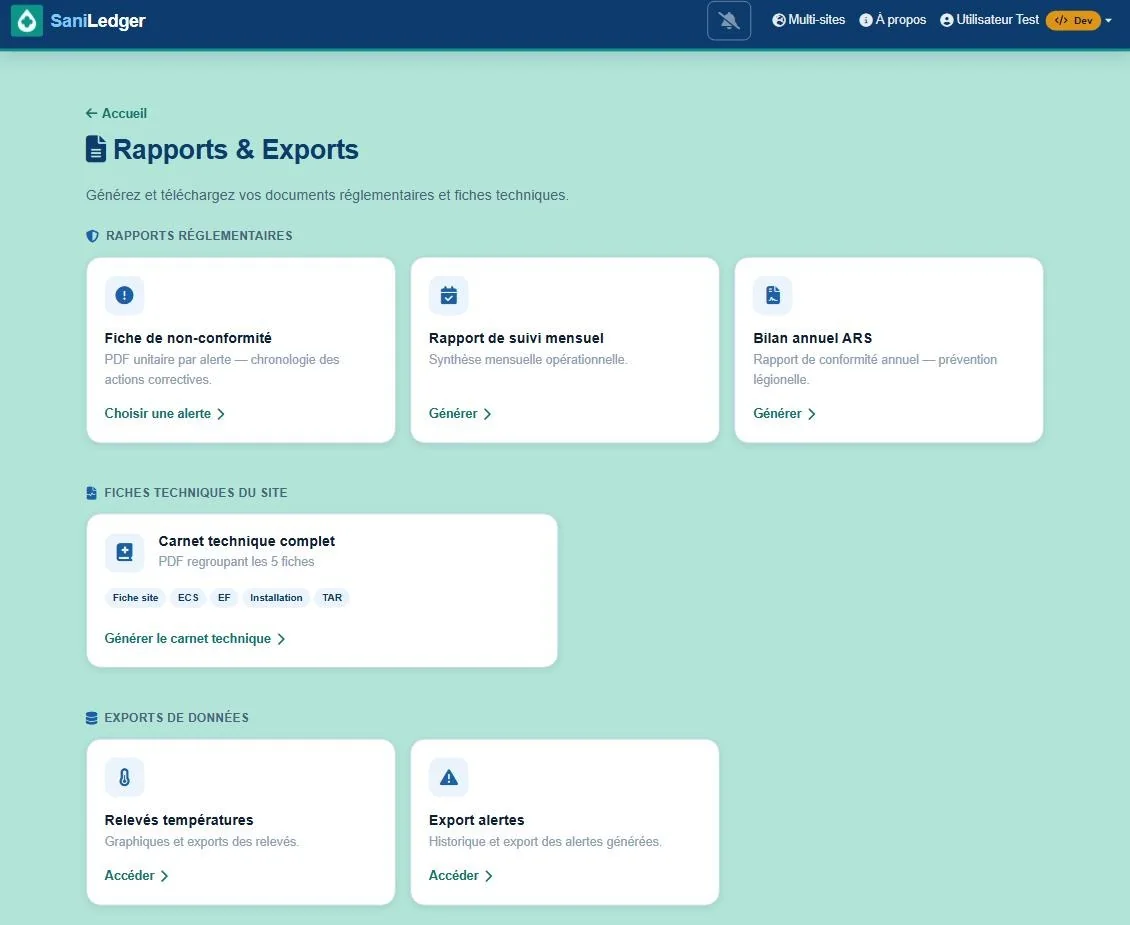Click the chevron next to Choisir une alerte
The width and height of the screenshot is (1130, 925).
221,414
